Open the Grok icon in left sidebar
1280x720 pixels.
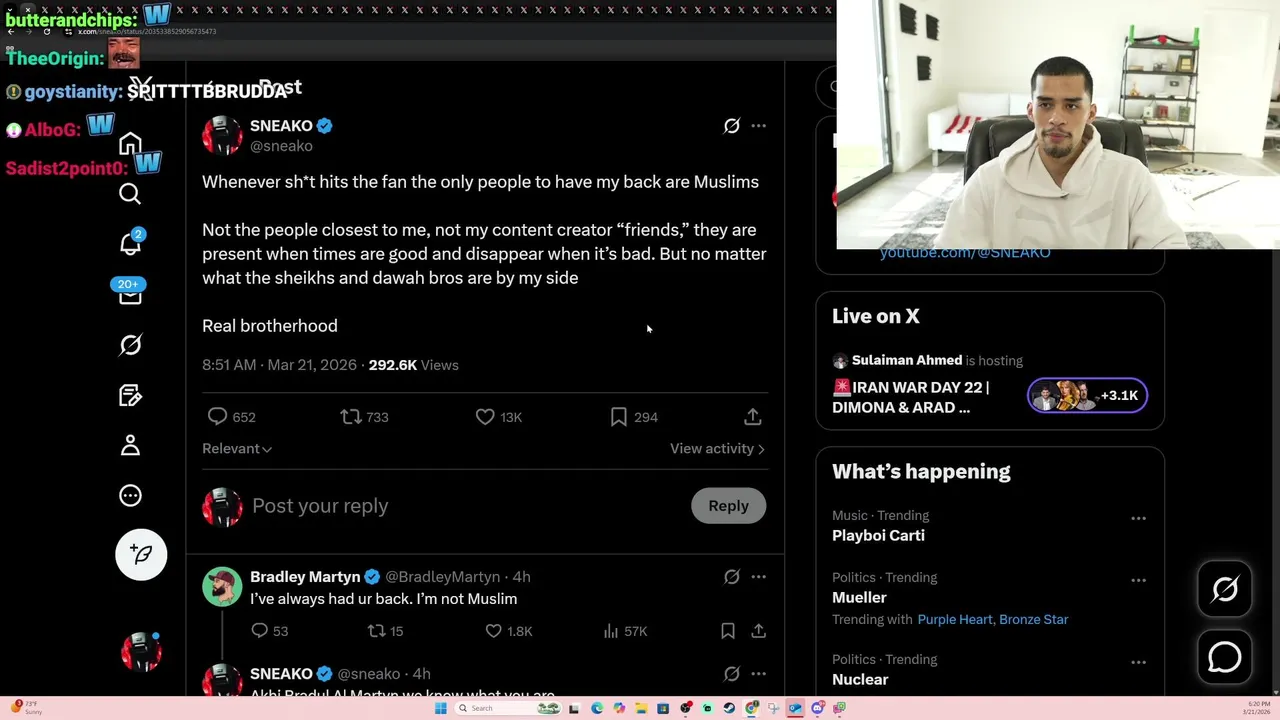click(130, 345)
